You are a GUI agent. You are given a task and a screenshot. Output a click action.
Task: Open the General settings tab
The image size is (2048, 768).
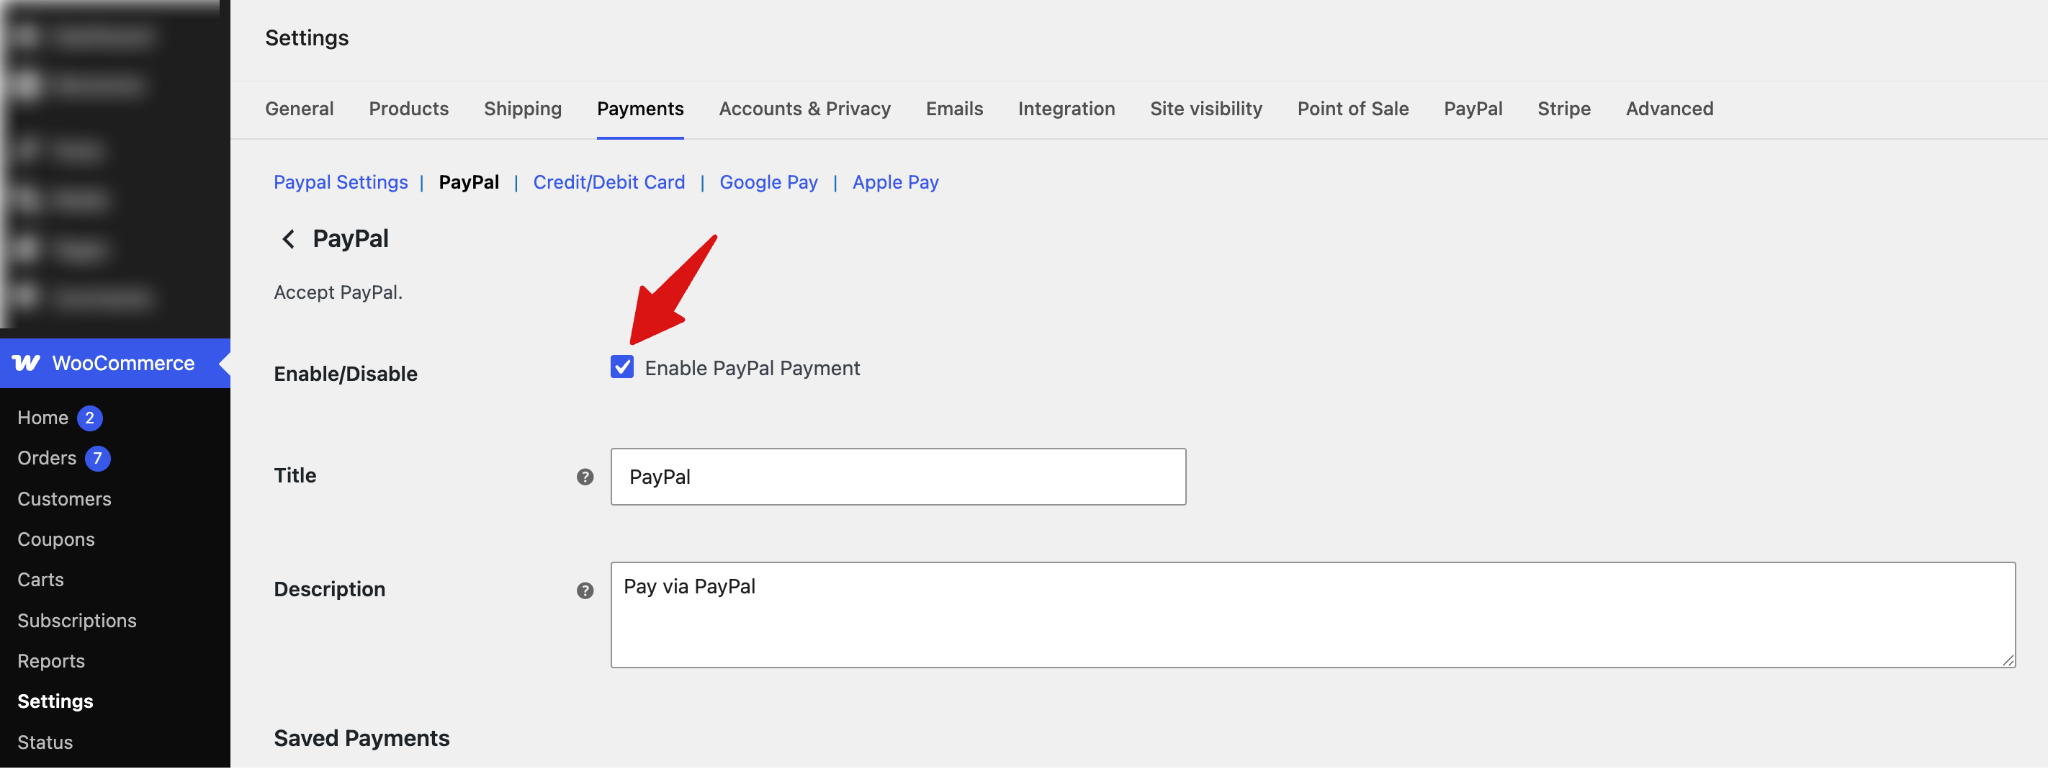pos(299,109)
